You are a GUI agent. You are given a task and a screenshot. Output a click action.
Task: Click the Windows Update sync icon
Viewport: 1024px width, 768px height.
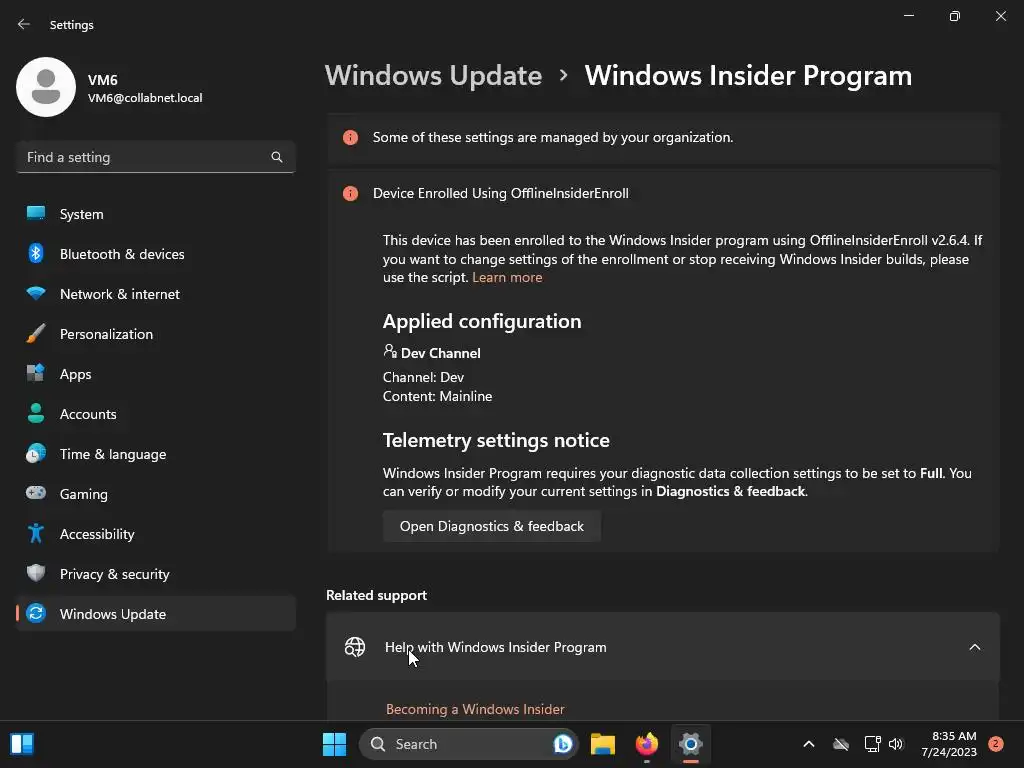pos(36,613)
